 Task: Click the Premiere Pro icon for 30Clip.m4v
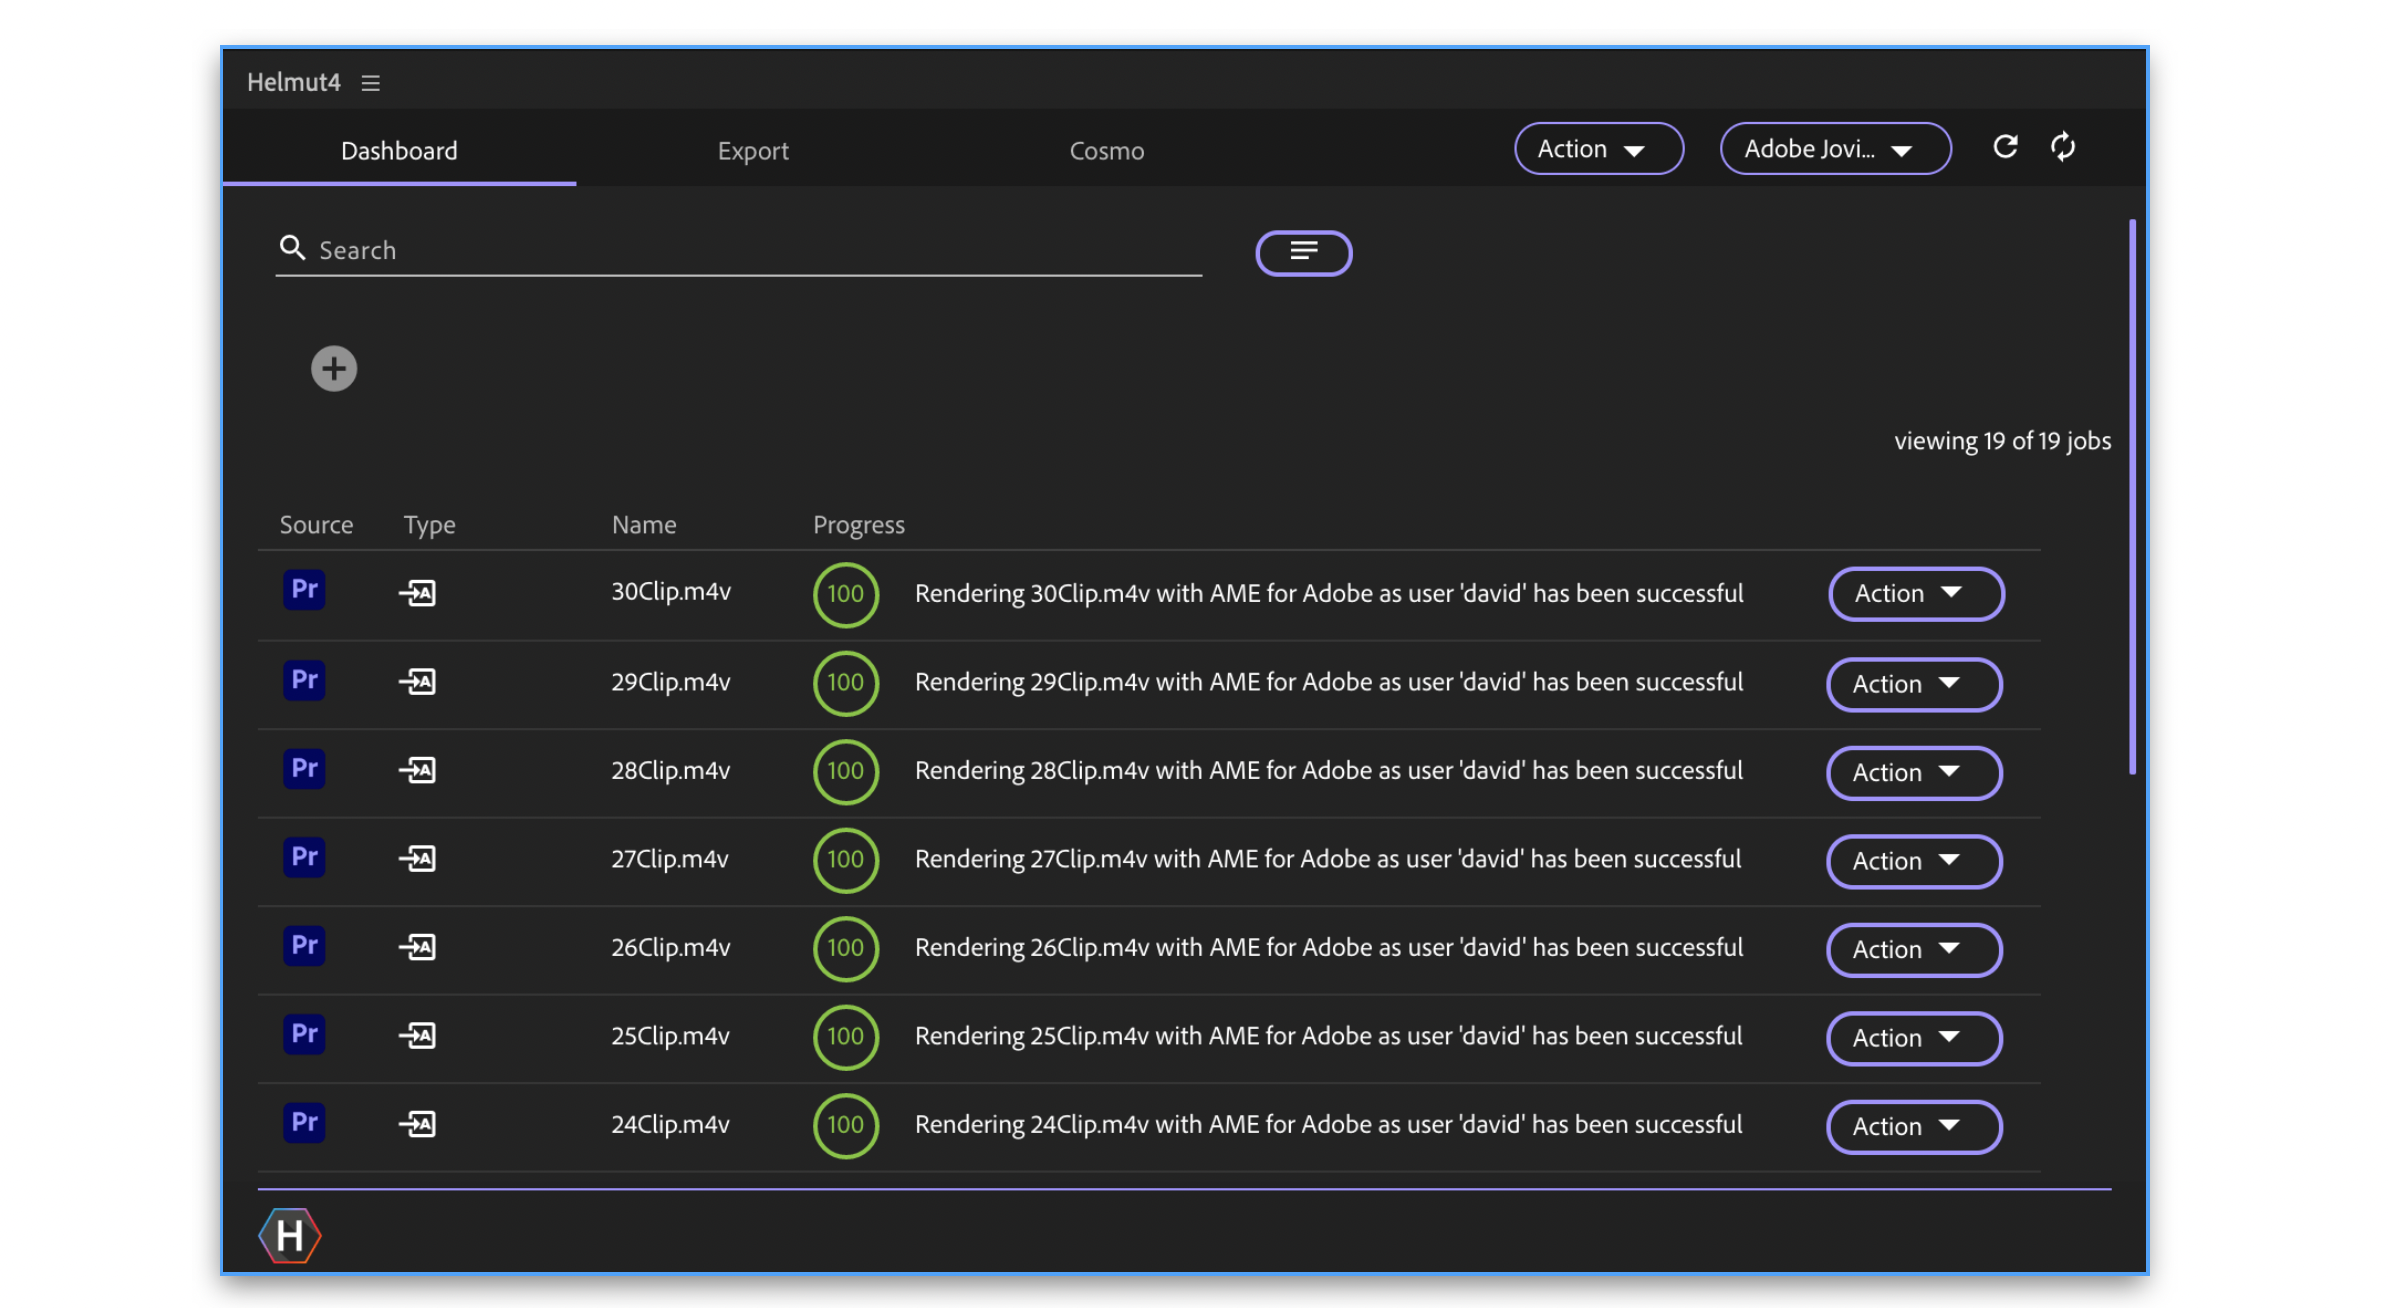point(304,590)
